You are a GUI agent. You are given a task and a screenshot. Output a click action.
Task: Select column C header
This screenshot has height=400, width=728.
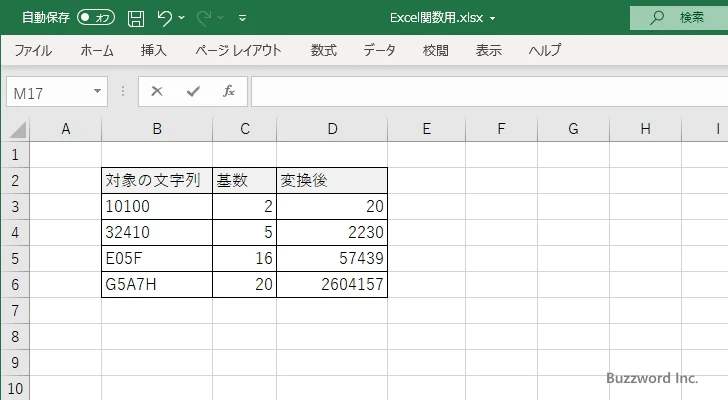point(245,129)
